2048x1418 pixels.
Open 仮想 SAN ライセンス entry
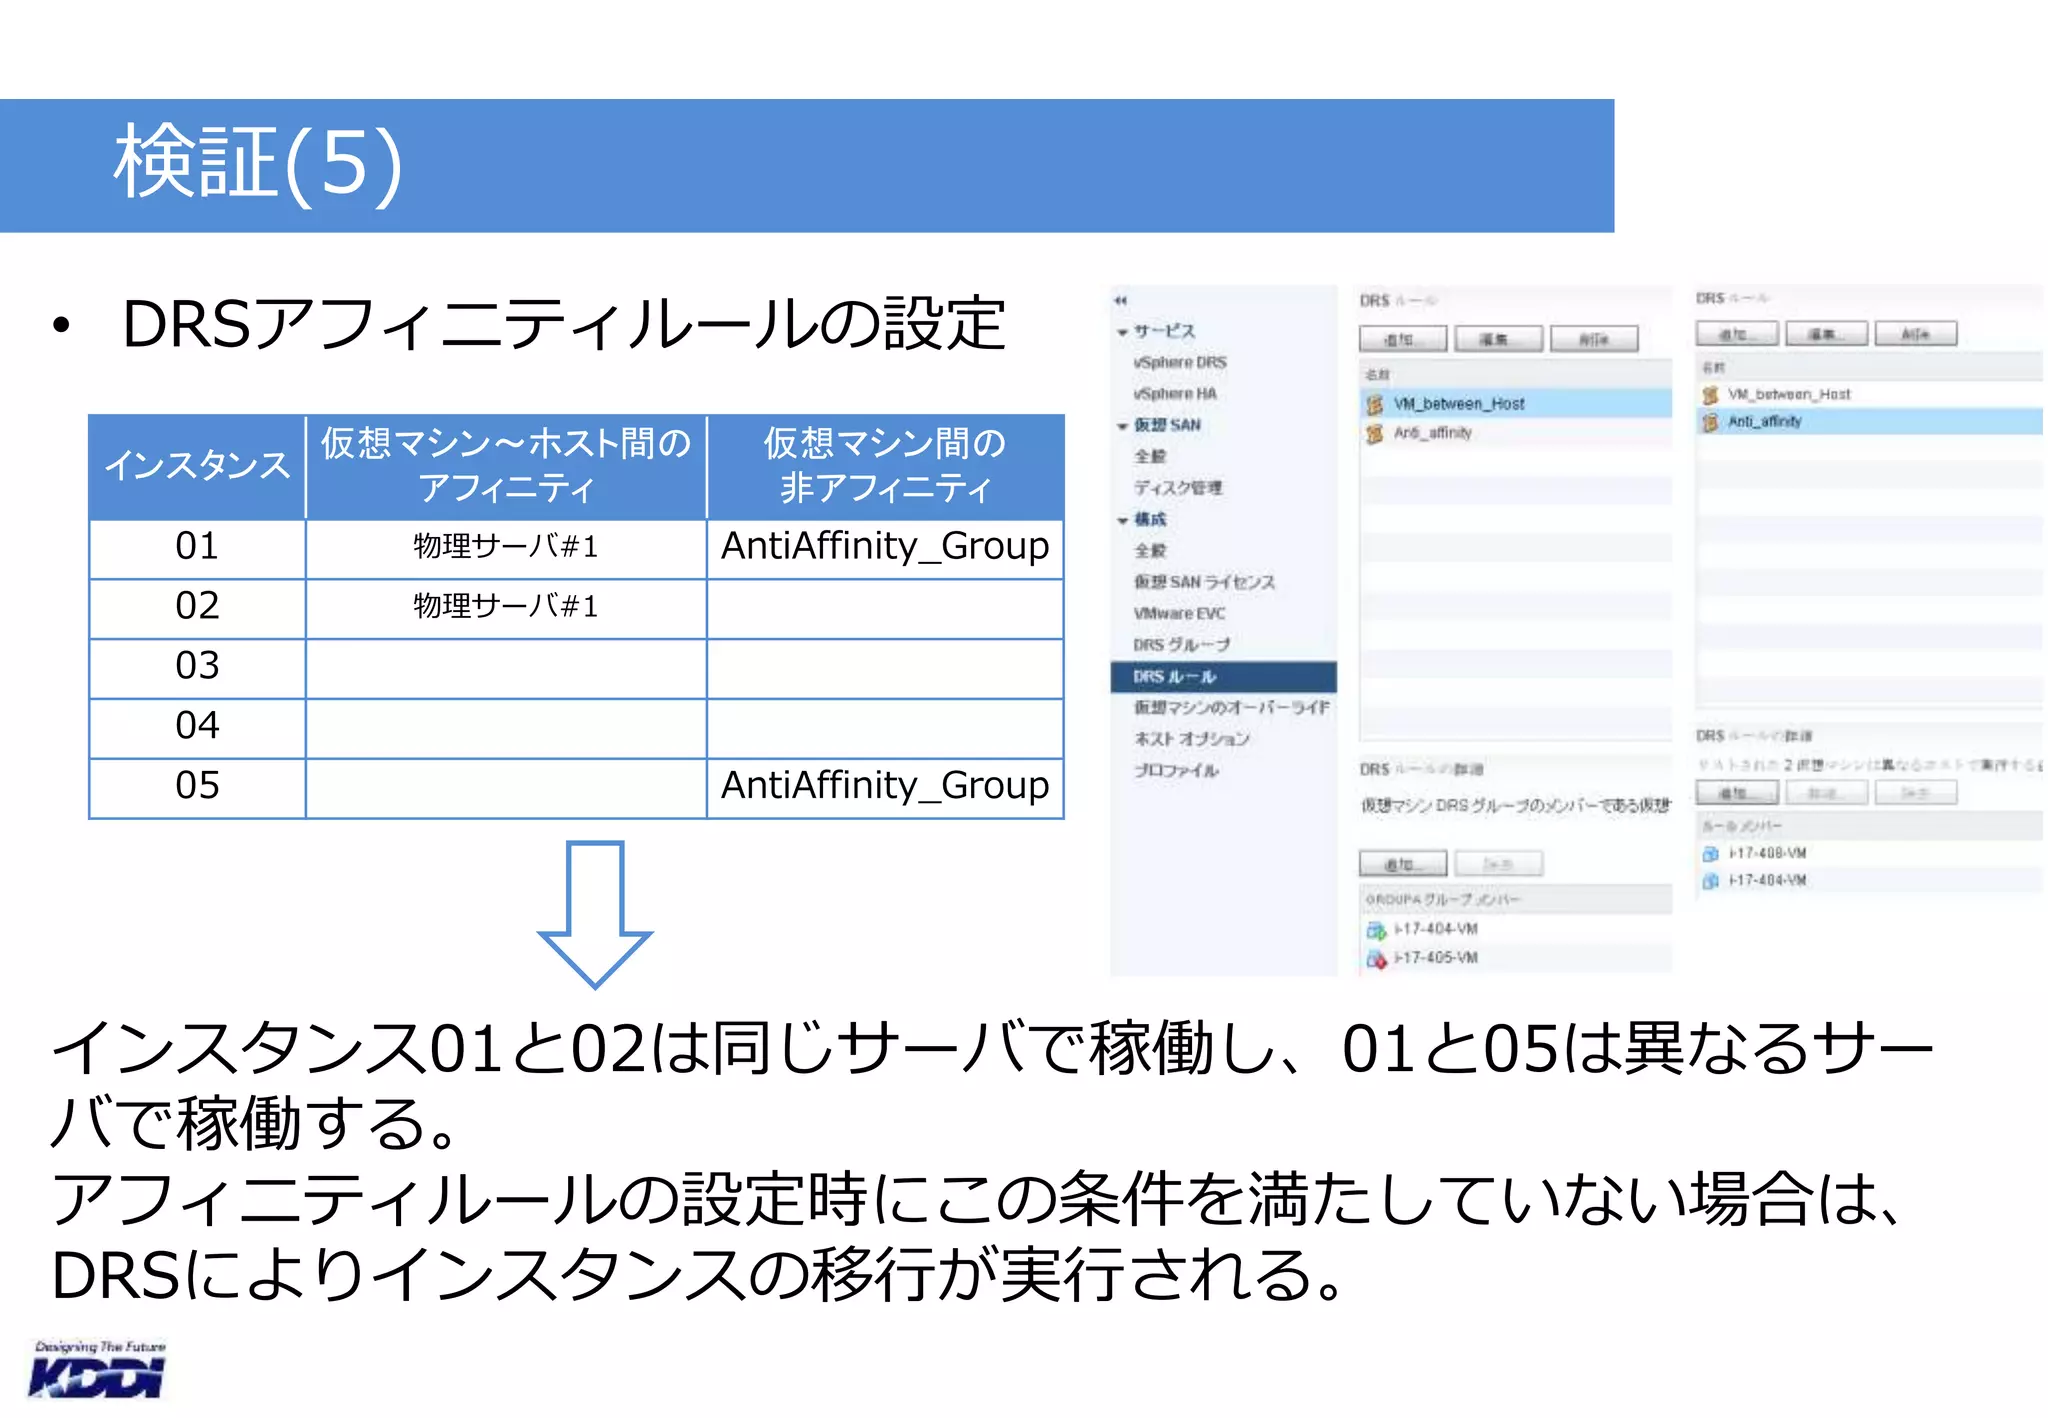click(1204, 582)
